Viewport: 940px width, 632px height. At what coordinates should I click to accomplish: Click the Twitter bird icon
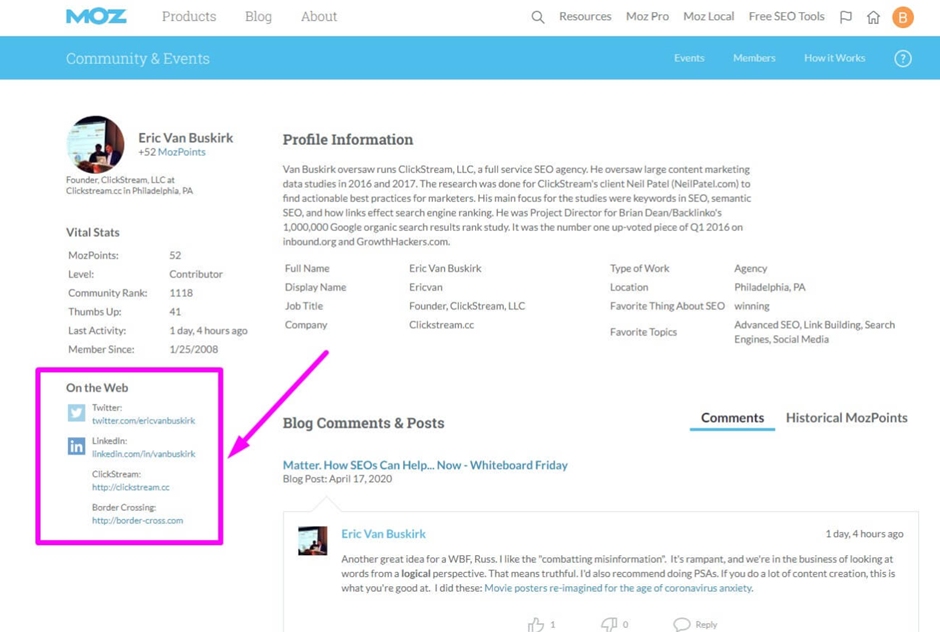76,413
